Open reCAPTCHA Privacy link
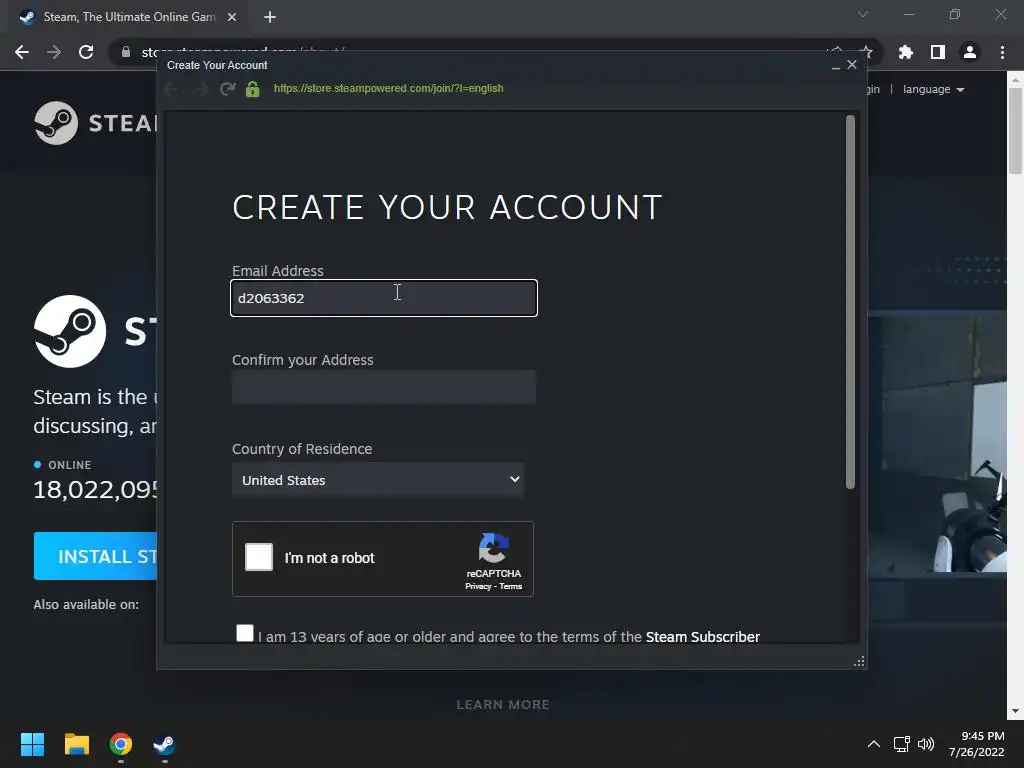This screenshot has height=768, width=1024. pyautogui.click(x=478, y=586)
